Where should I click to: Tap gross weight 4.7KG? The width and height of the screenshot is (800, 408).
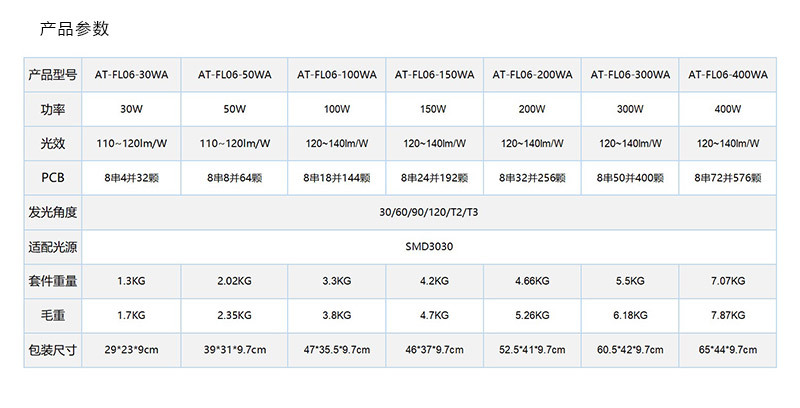click(434, 316)
